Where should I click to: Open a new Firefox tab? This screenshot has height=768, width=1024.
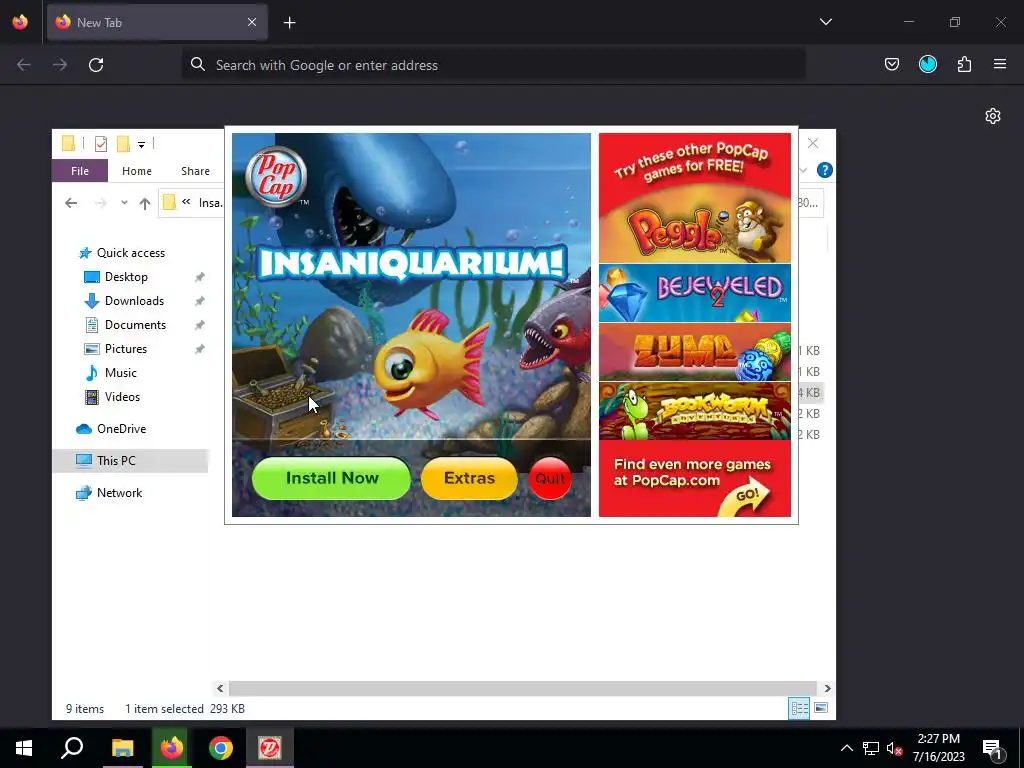pos(289,23)
